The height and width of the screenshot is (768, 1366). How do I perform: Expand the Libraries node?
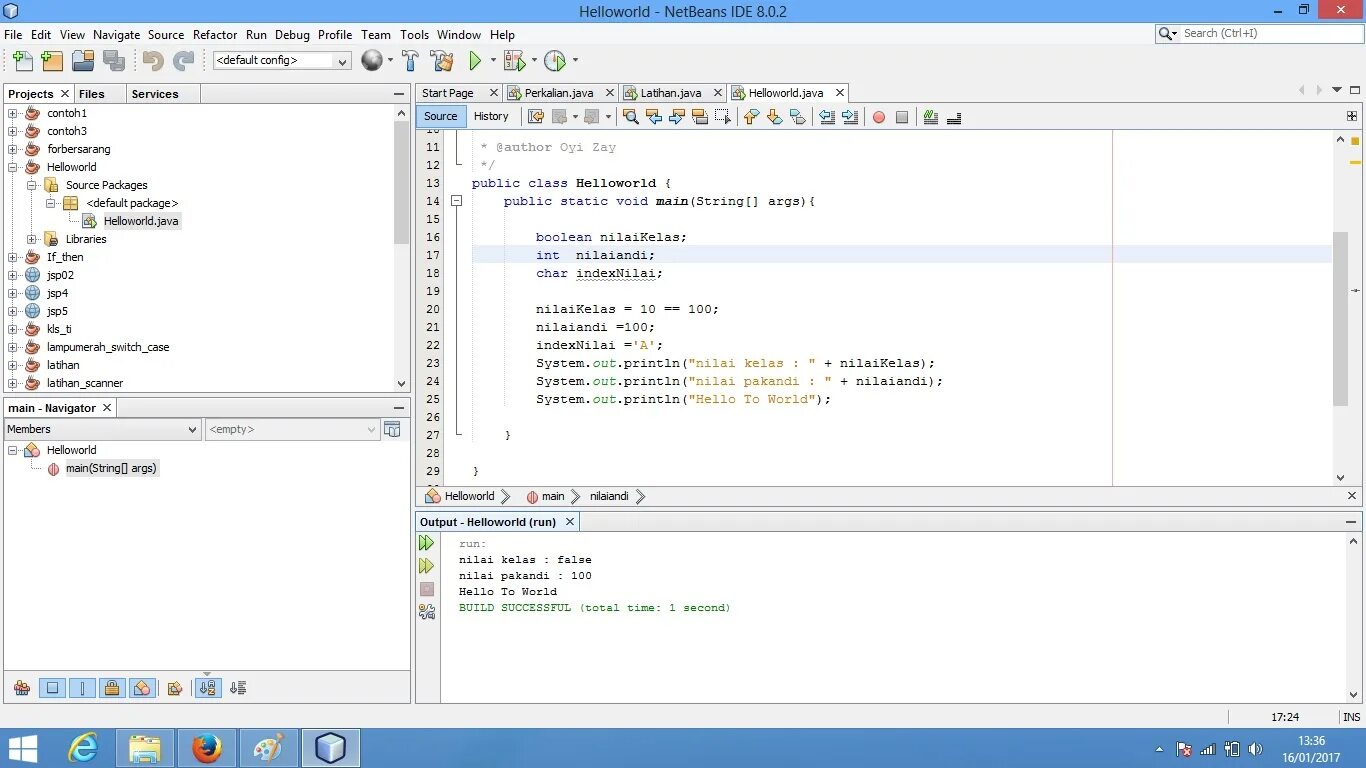click(x=32, y=239)
